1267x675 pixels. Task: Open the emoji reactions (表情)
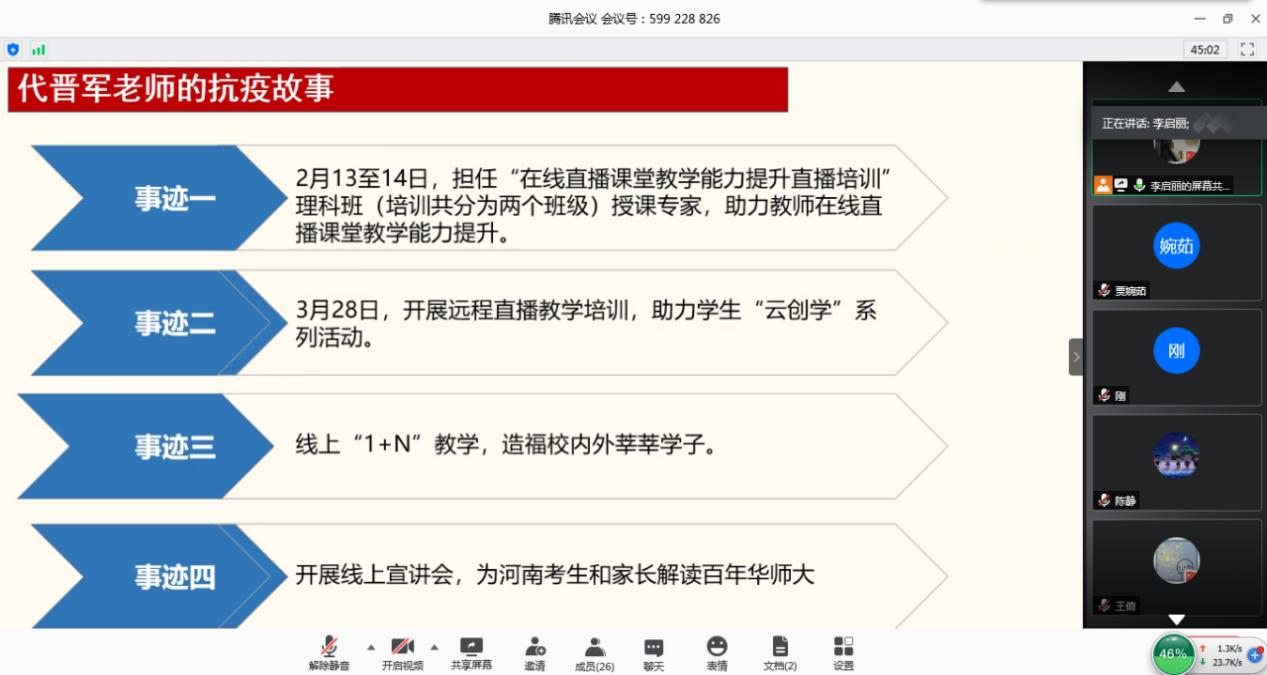coord(717,652)
